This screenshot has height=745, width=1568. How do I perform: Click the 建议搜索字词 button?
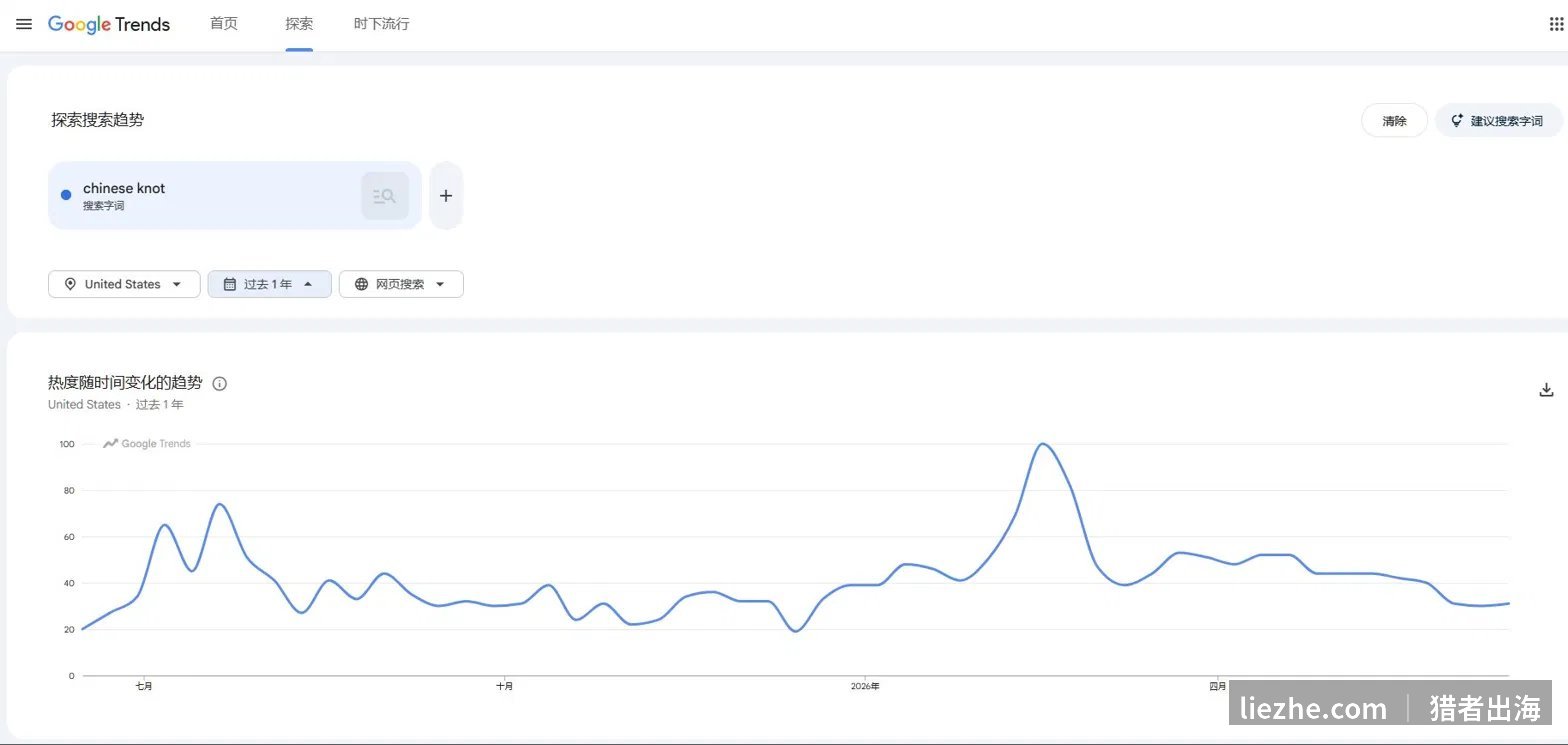pyautogui.click(x=1498, y=121)
